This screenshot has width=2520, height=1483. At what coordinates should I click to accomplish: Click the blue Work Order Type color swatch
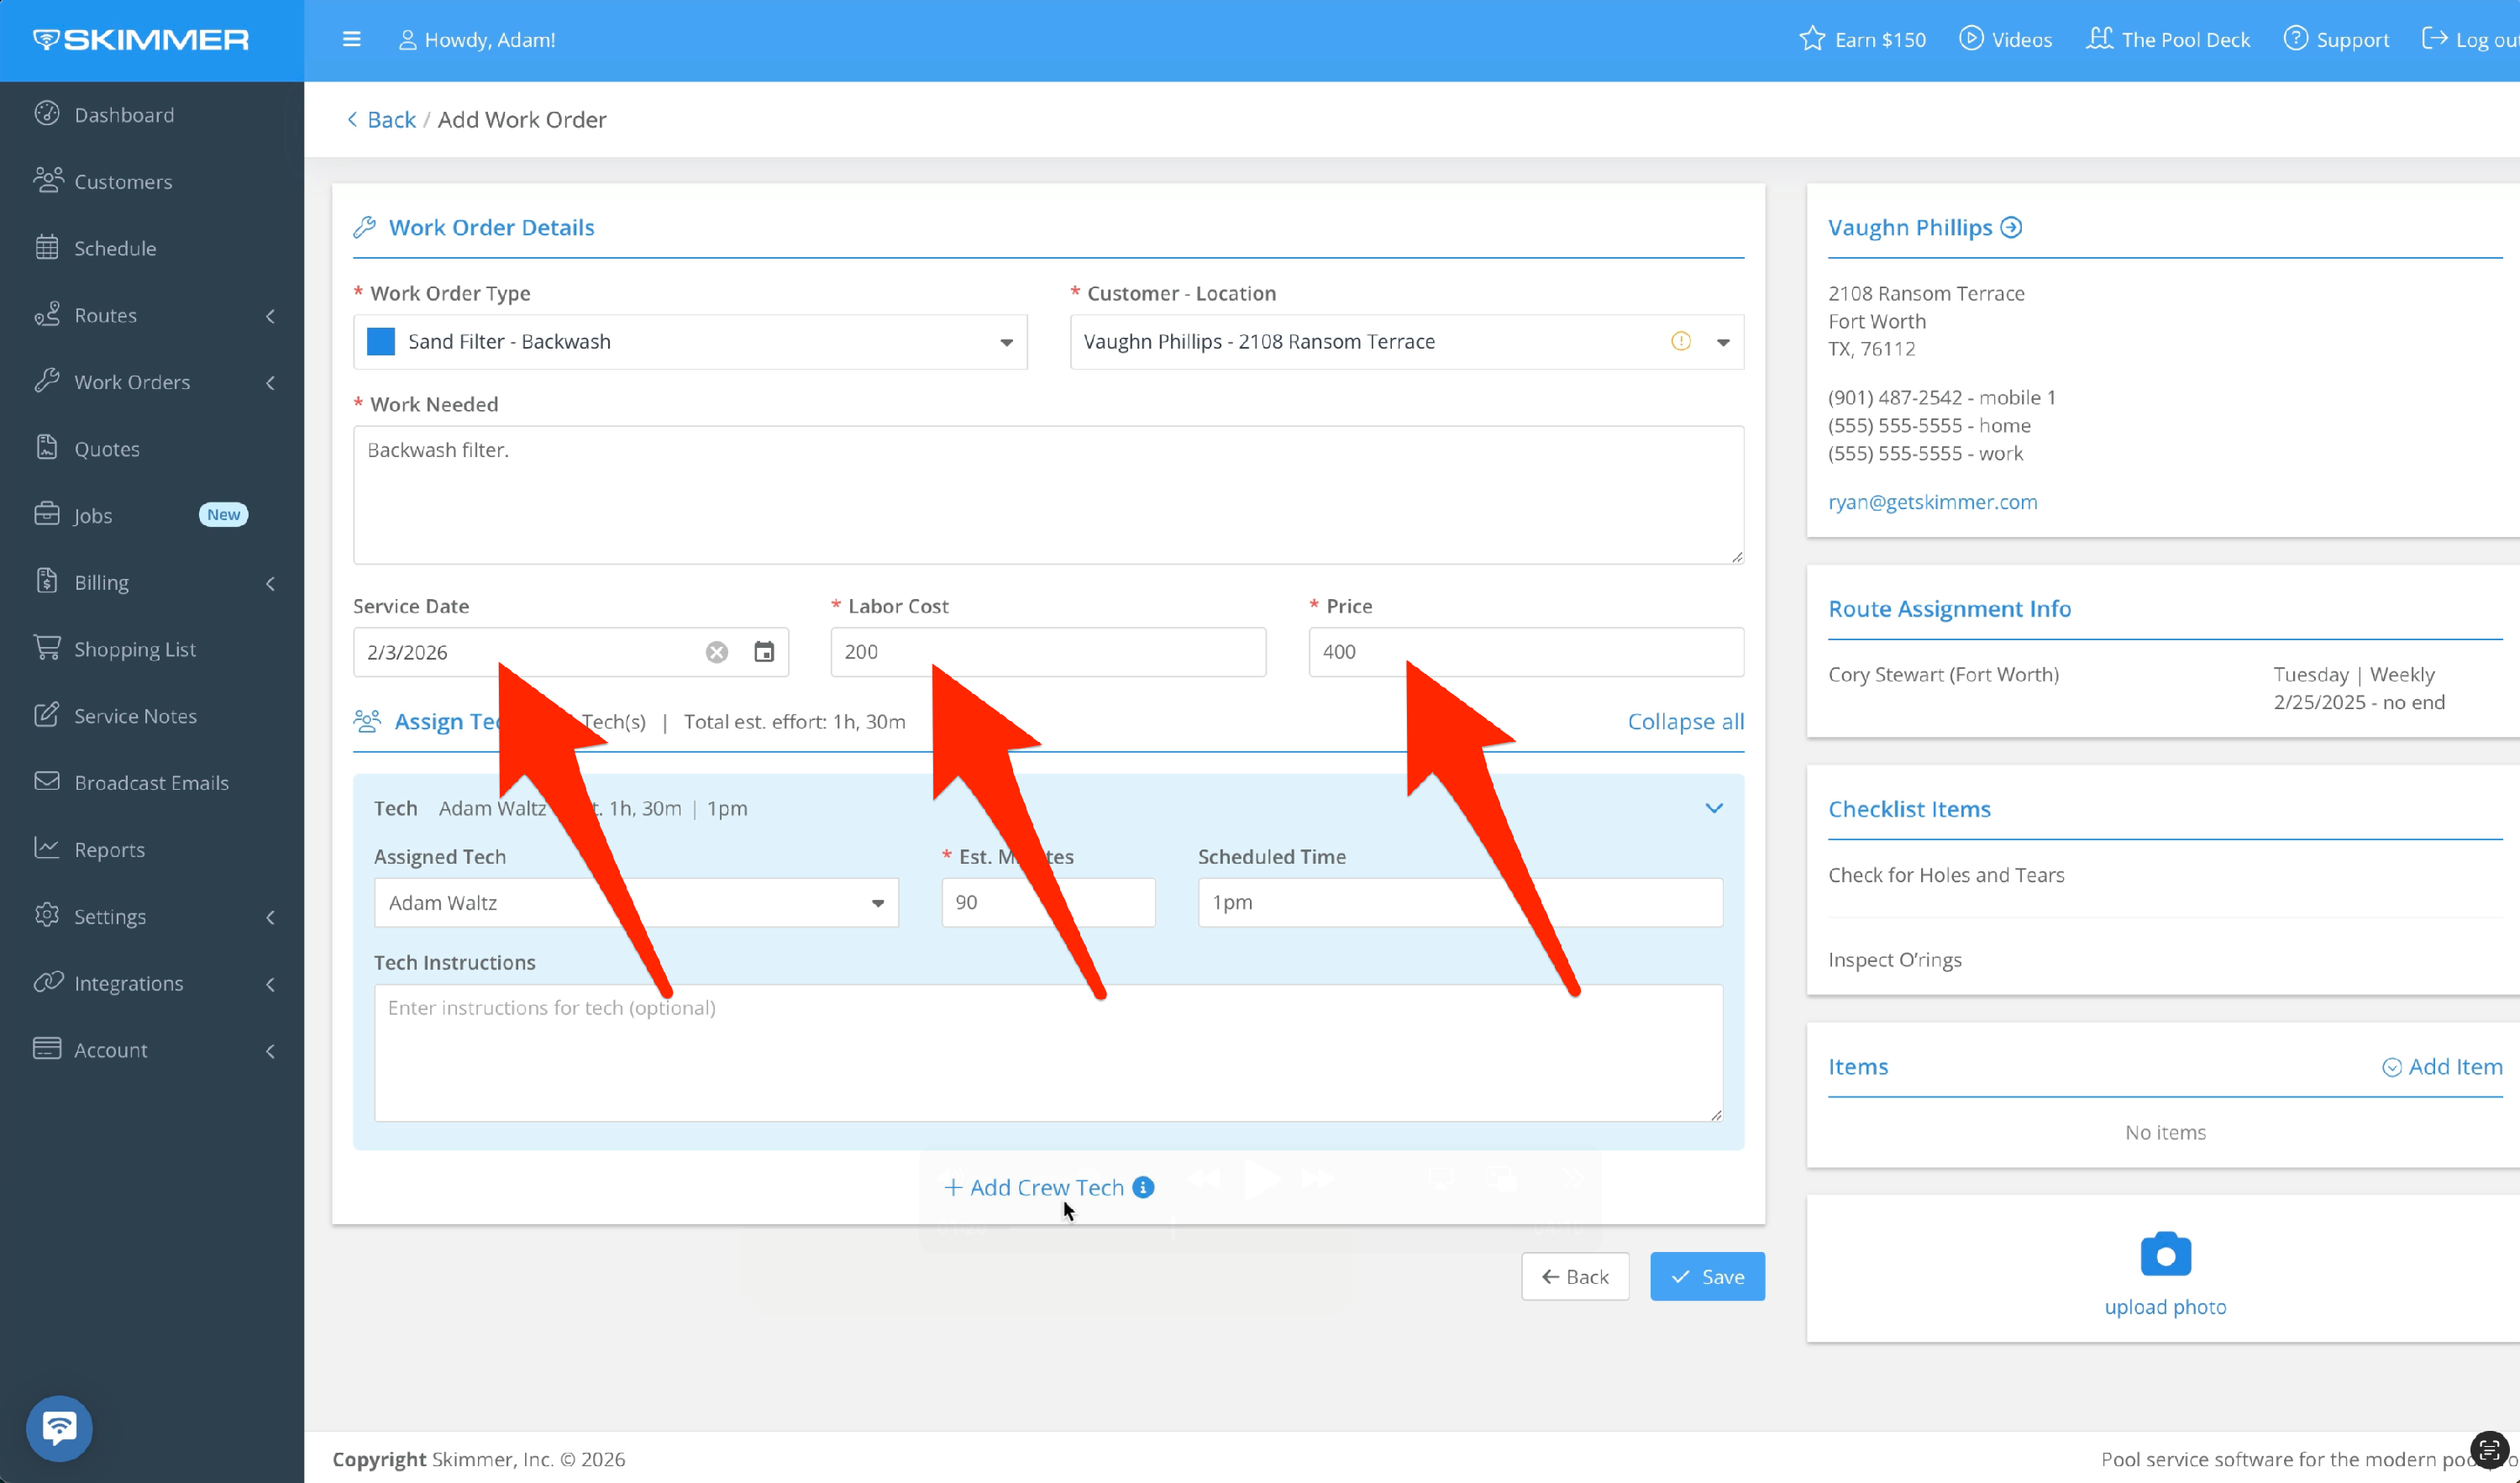click(x=381, y=342)
